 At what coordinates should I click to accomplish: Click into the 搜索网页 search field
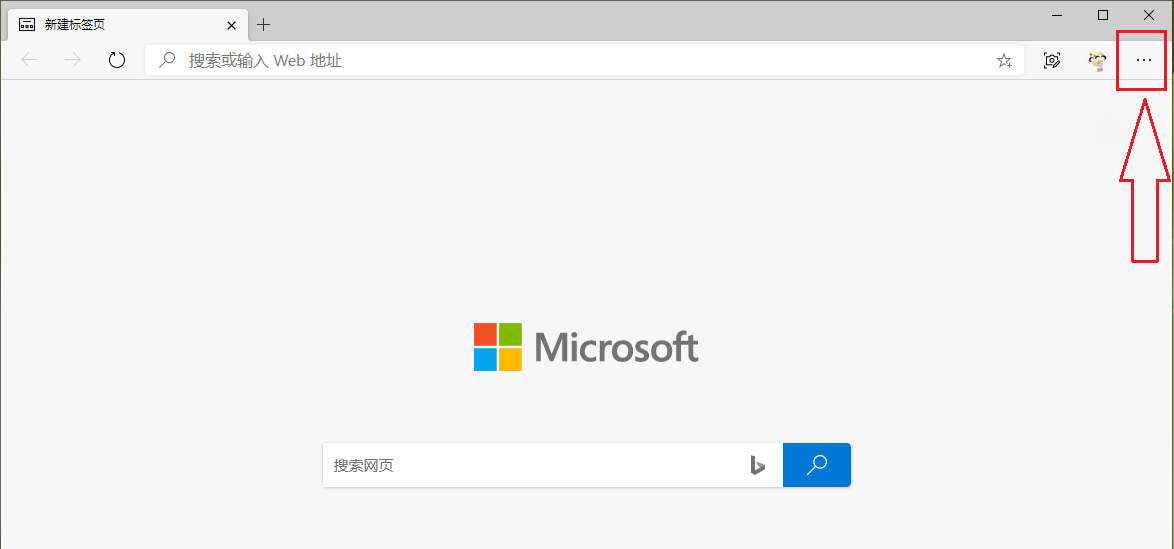pyautogui.click(x=530, y=465)
